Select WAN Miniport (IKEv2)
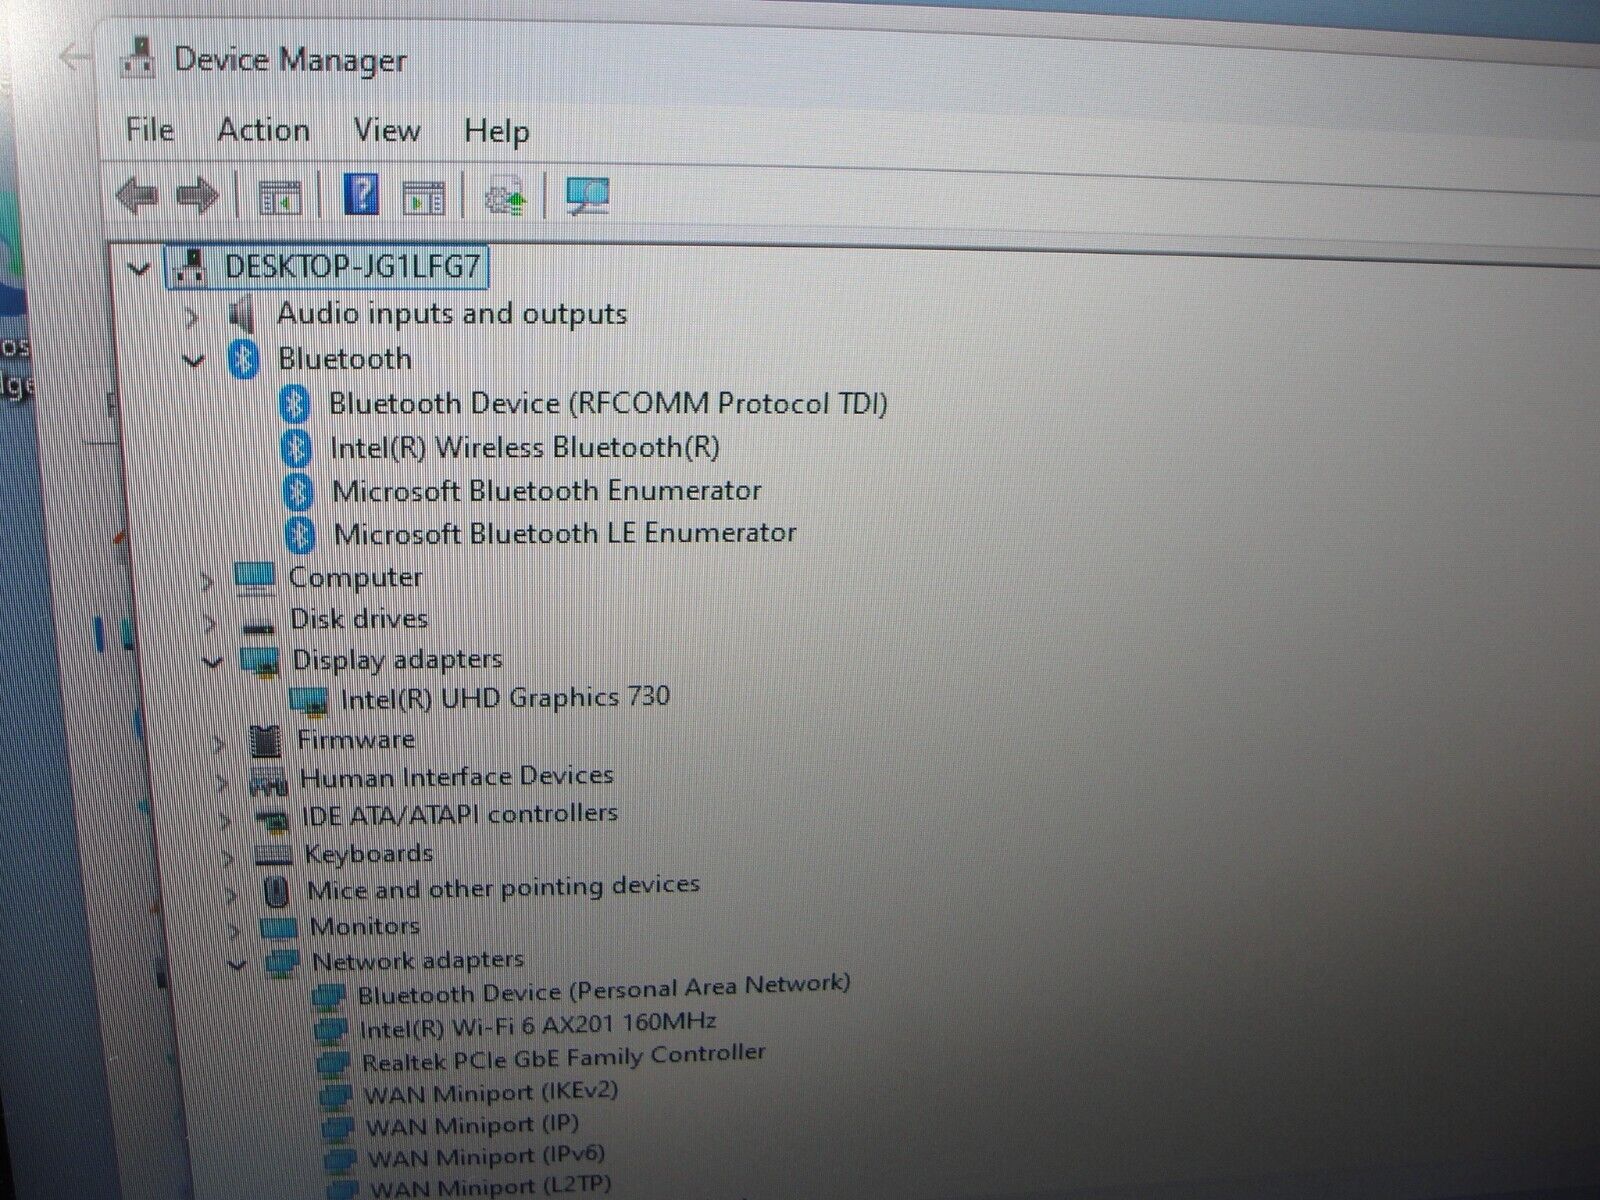This screenshot has width=1600, height=1200. (491, 1091)
